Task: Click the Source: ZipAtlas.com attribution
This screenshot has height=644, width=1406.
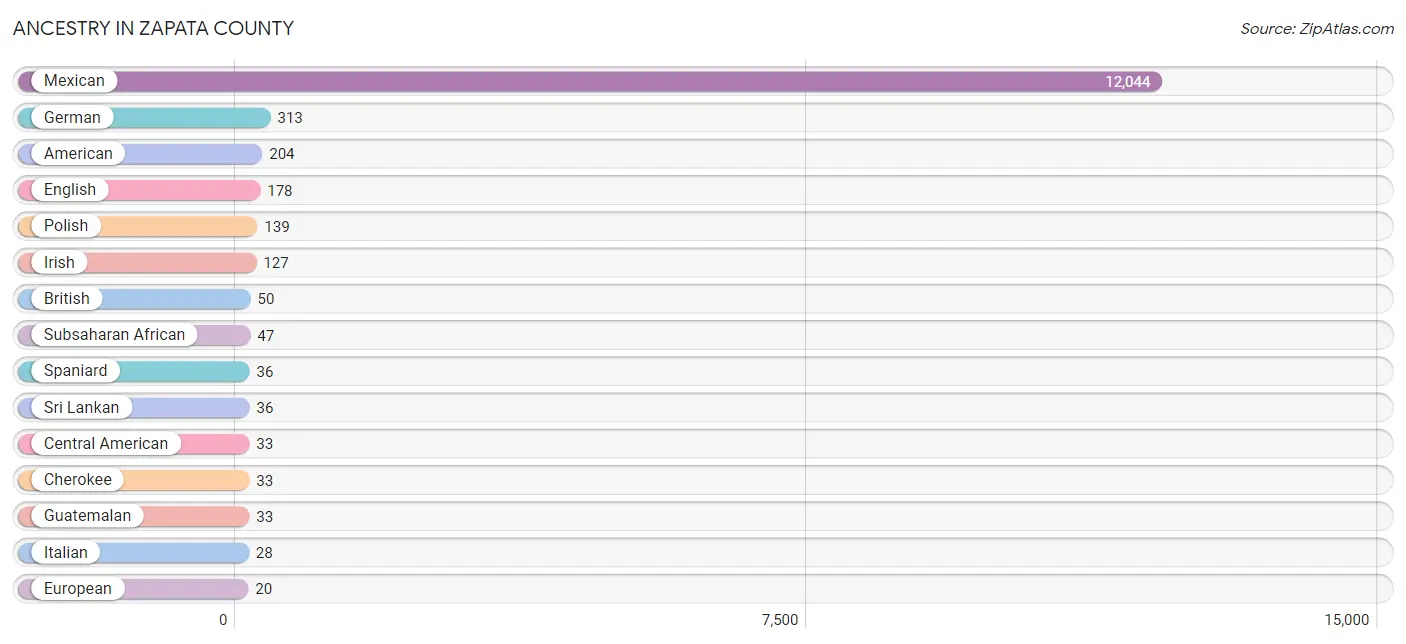Action: (1317, 29)
